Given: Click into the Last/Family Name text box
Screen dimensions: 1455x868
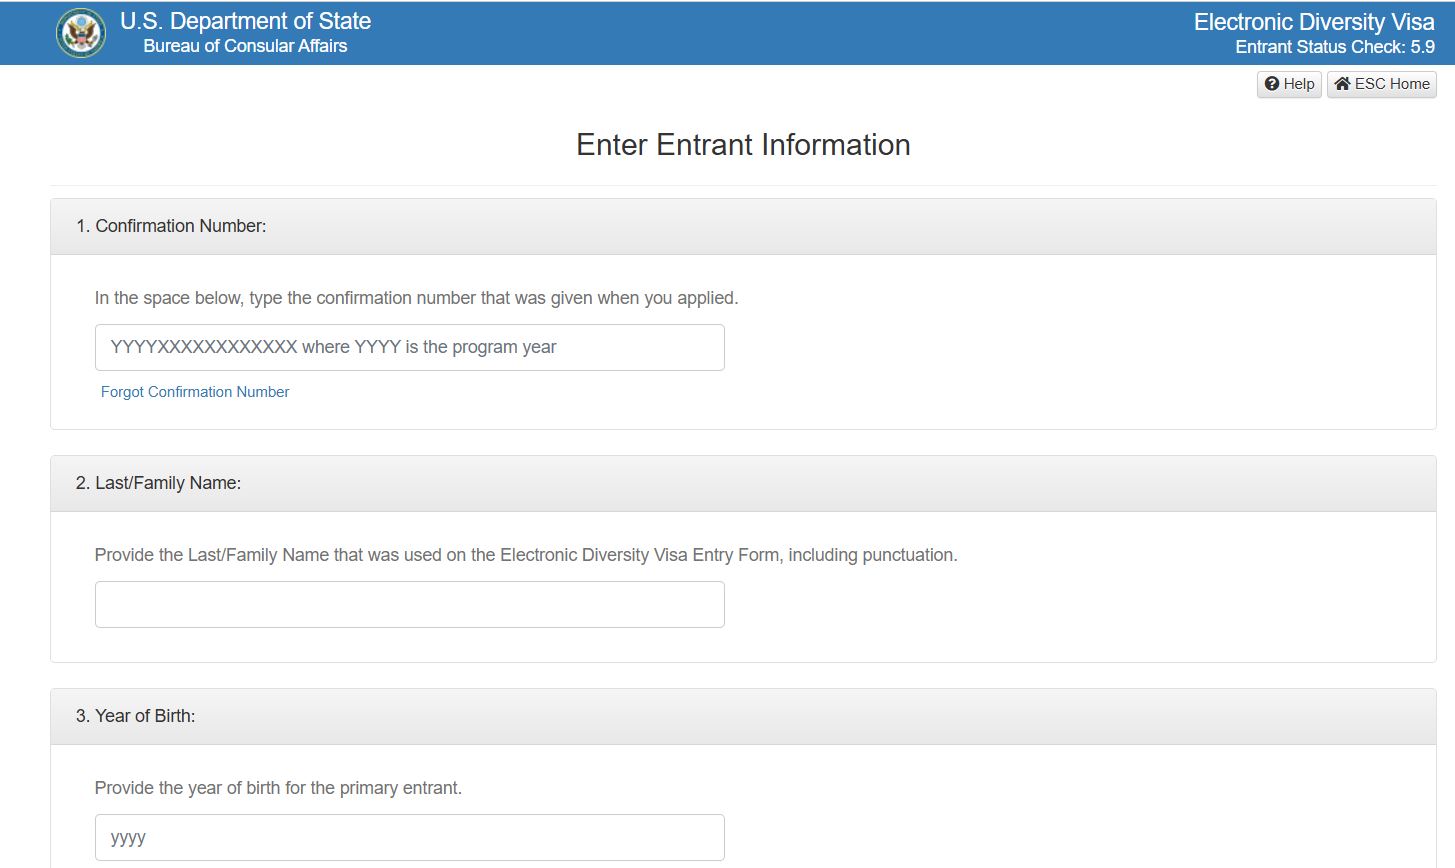Looking at the screenshot, I should 409,604.
